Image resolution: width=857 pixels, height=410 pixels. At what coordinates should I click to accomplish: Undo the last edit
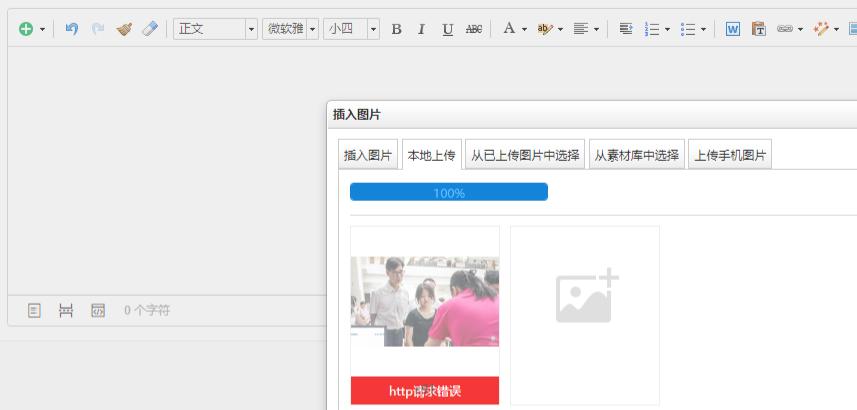72,29
